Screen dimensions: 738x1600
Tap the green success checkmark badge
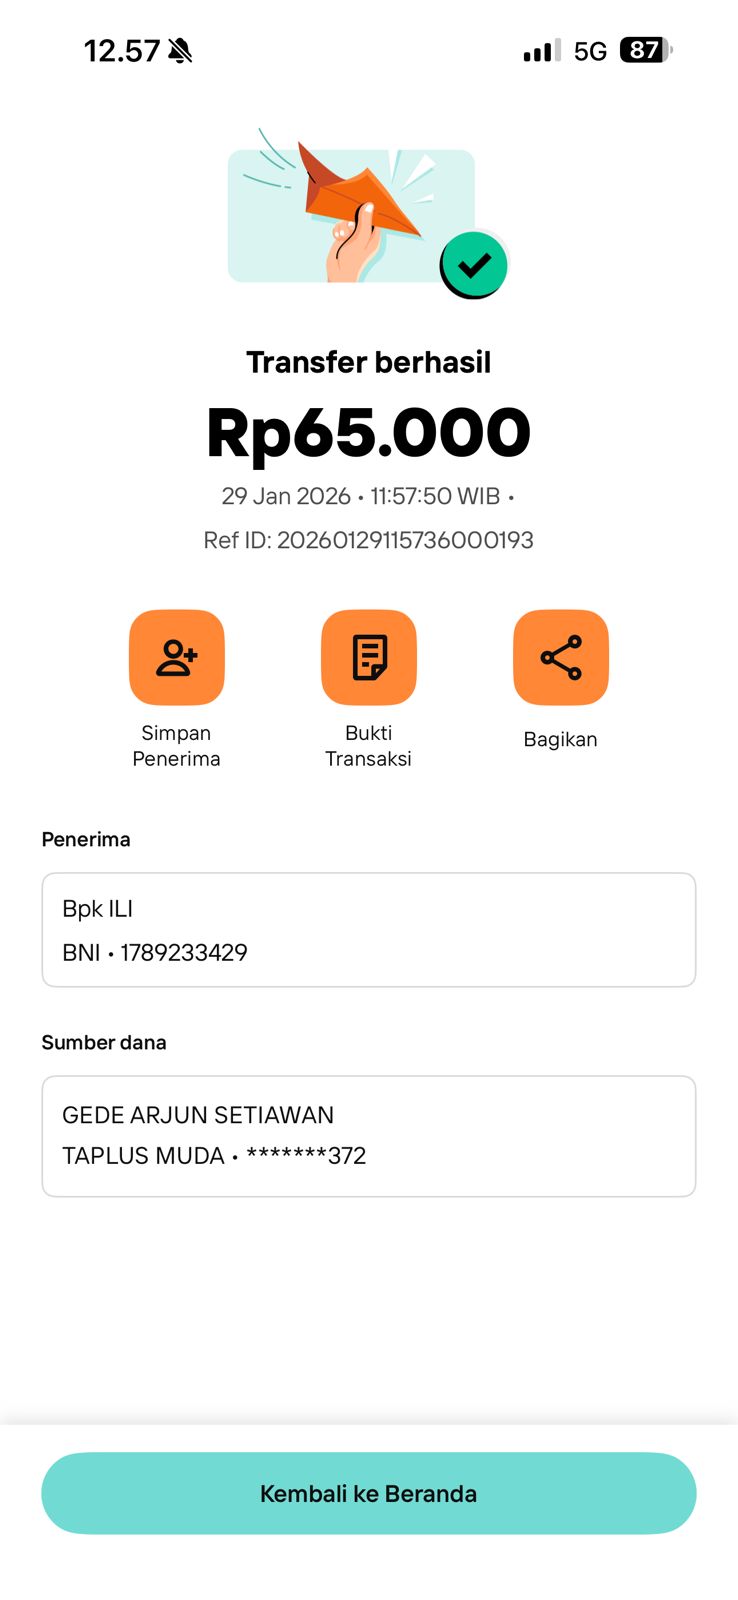(x=474, y=265)
